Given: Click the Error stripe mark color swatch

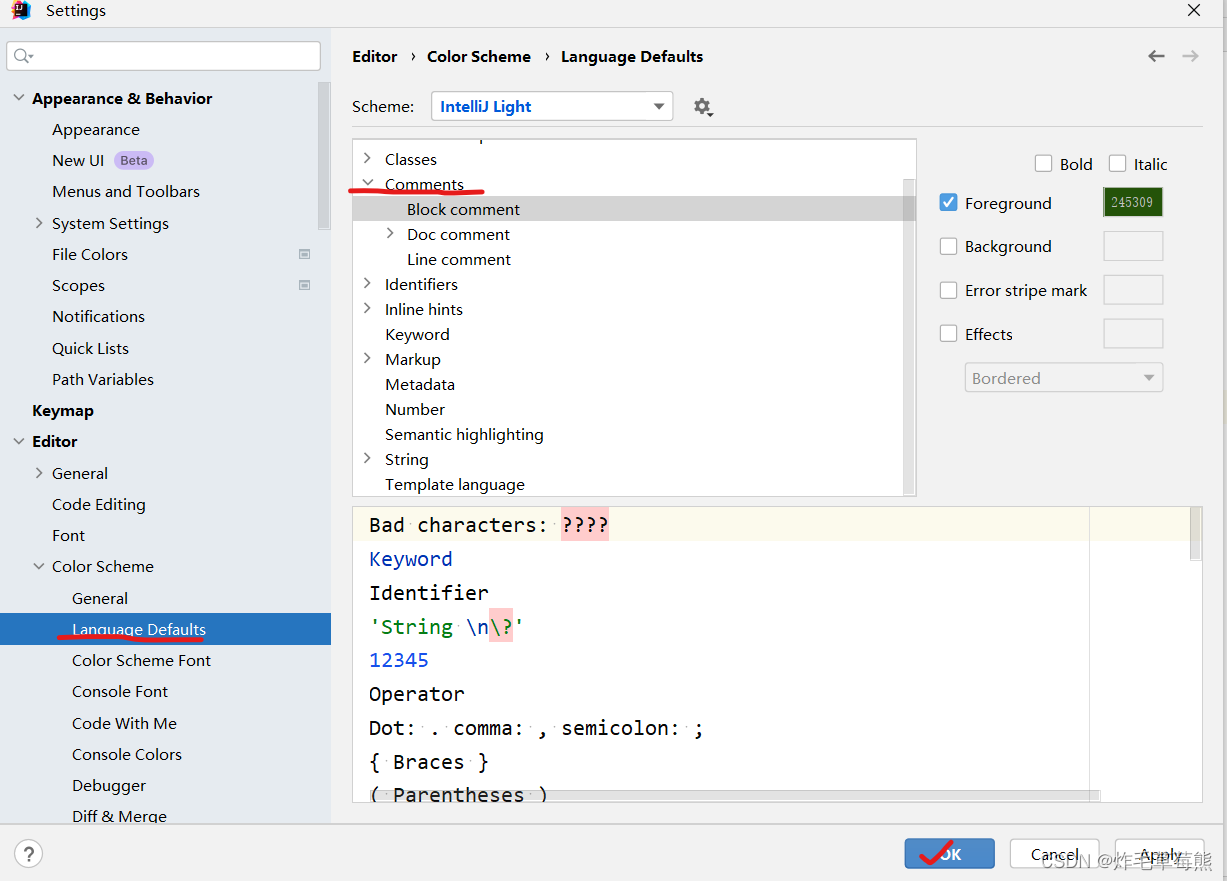Looking at the screenshot, I should coord(1133,290).
